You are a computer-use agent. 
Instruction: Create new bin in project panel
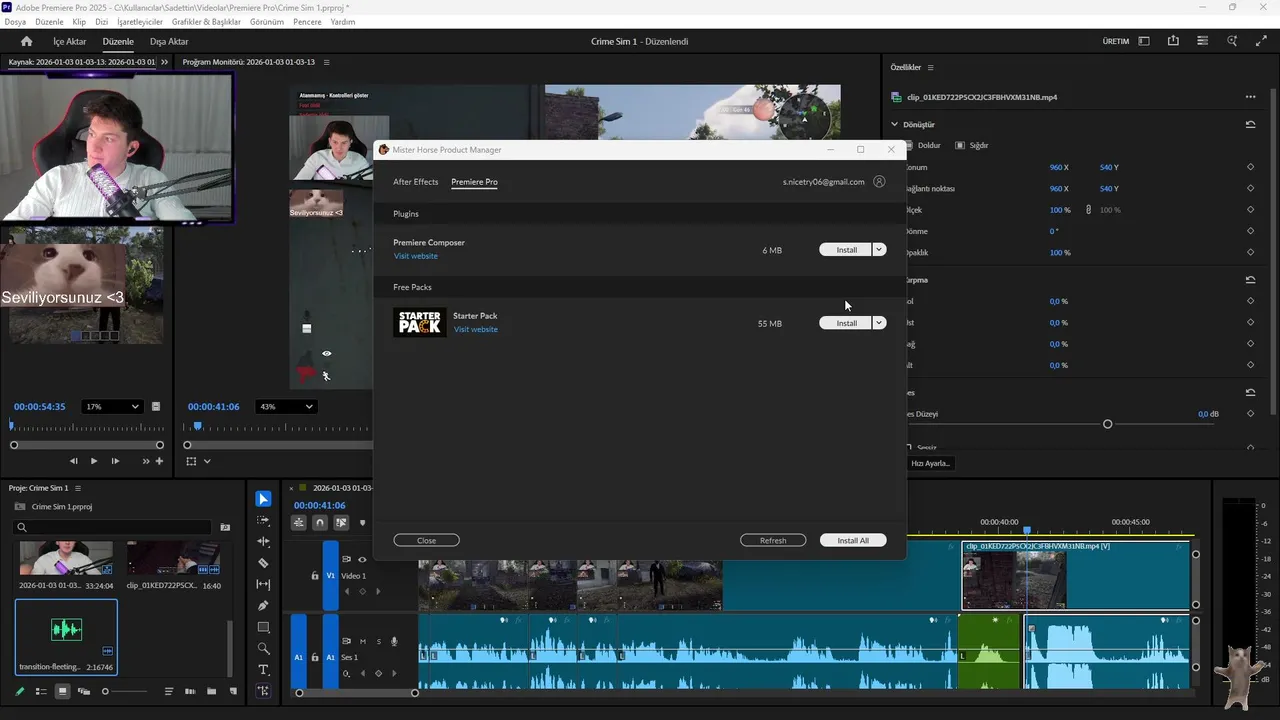click(211, 691)
